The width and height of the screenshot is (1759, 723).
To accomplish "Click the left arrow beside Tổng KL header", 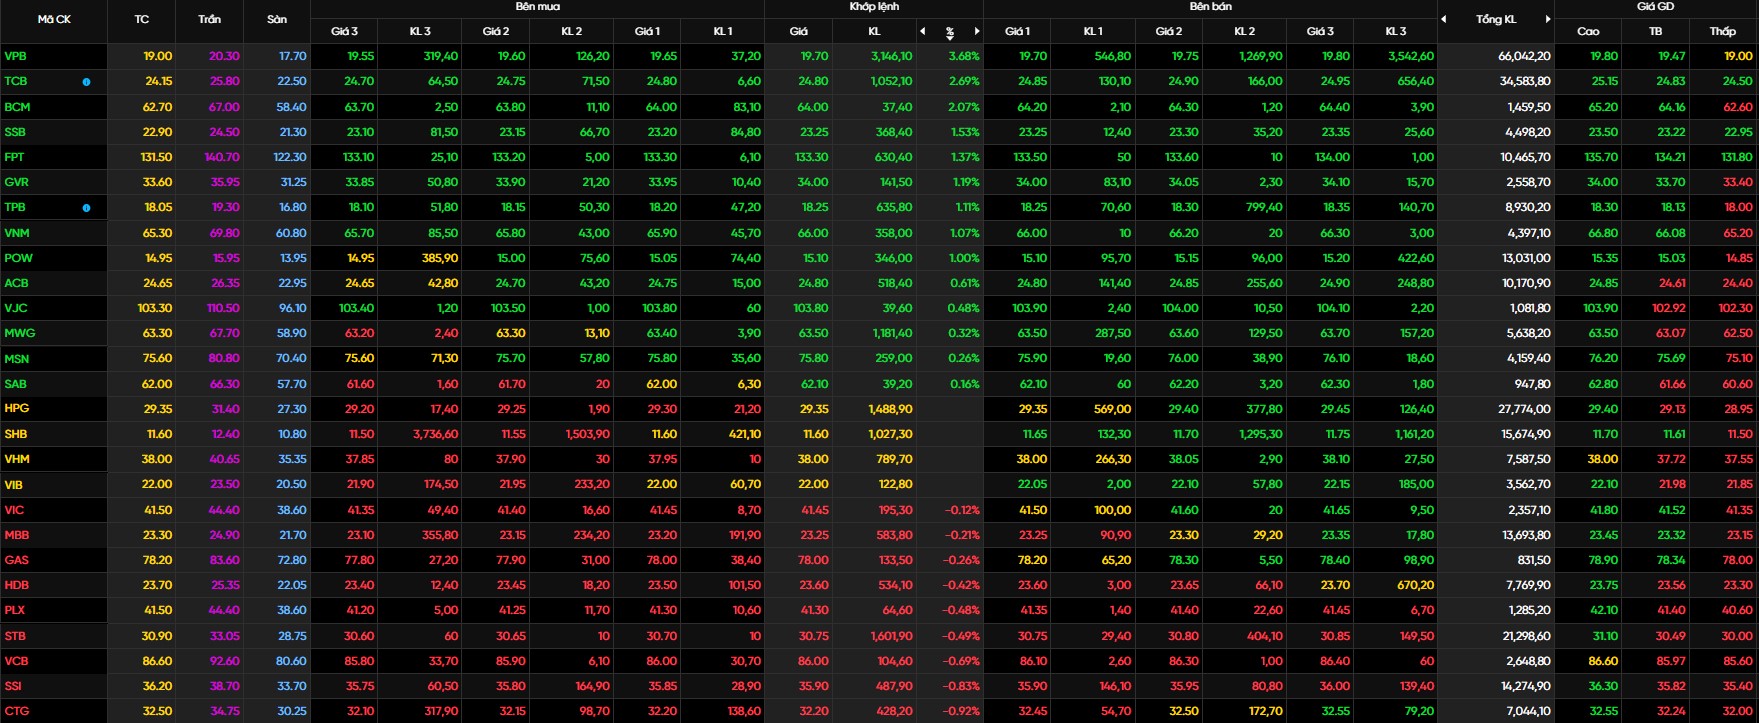I will (x=1443, y=19).
